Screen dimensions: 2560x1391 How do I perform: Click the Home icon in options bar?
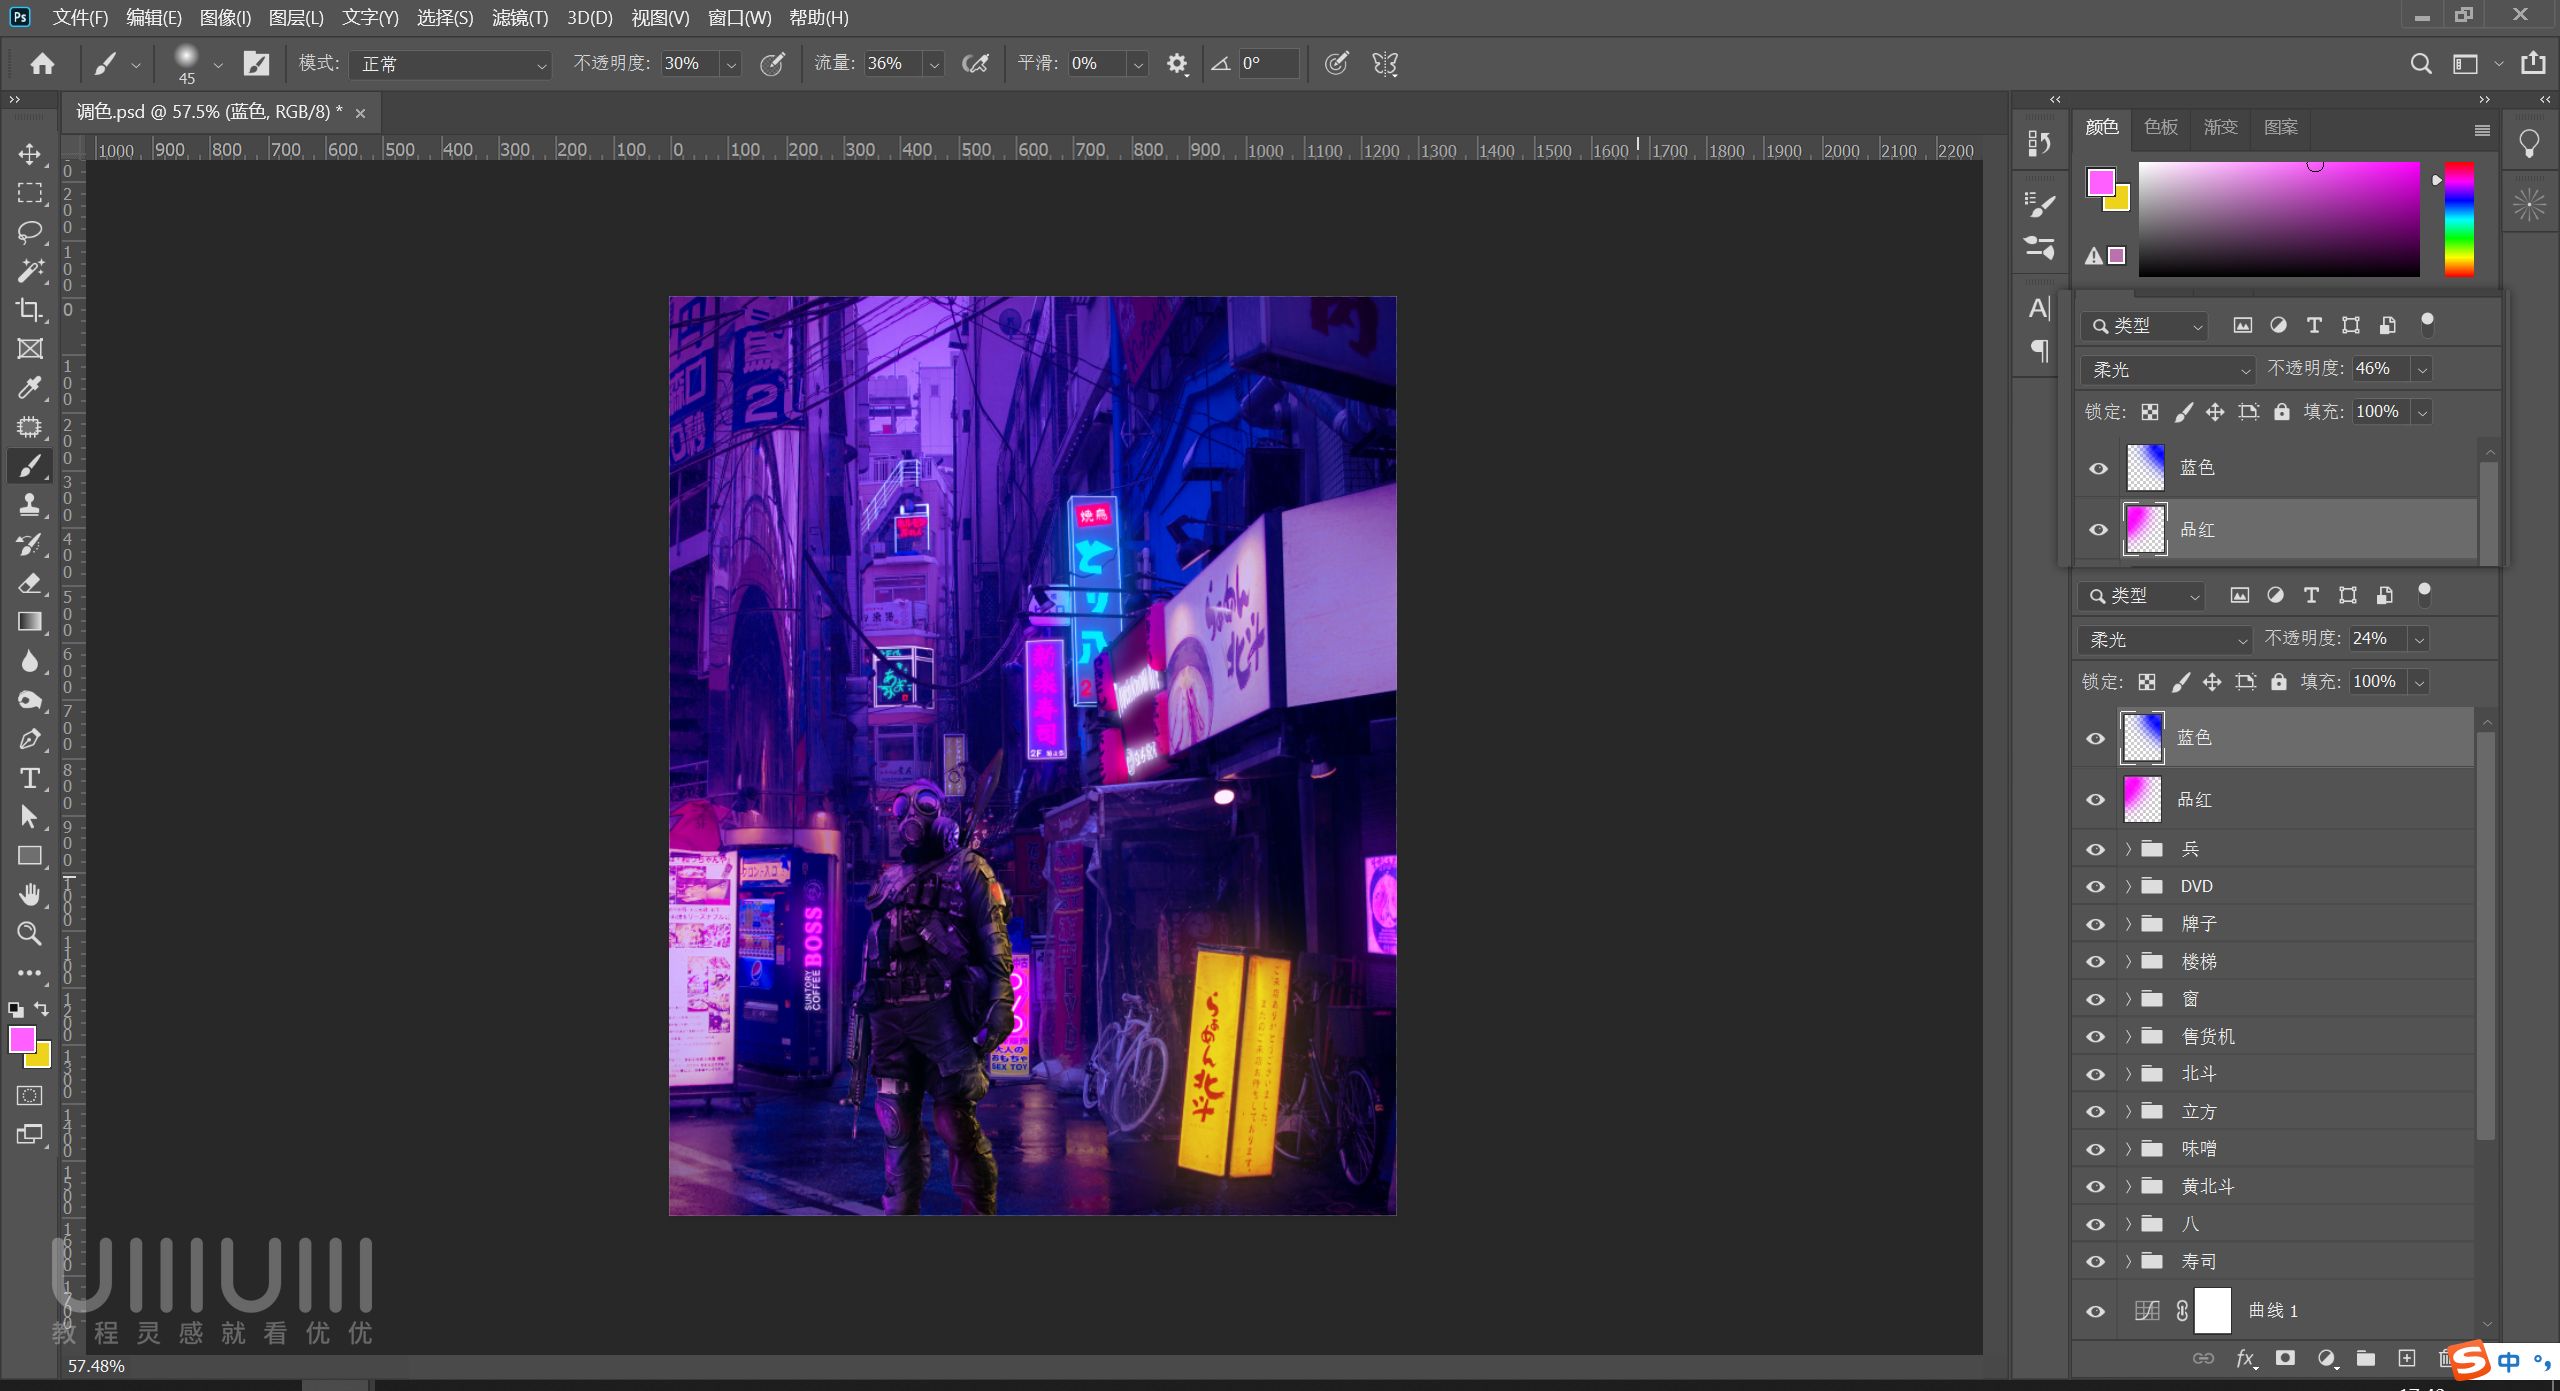(42, 64)
